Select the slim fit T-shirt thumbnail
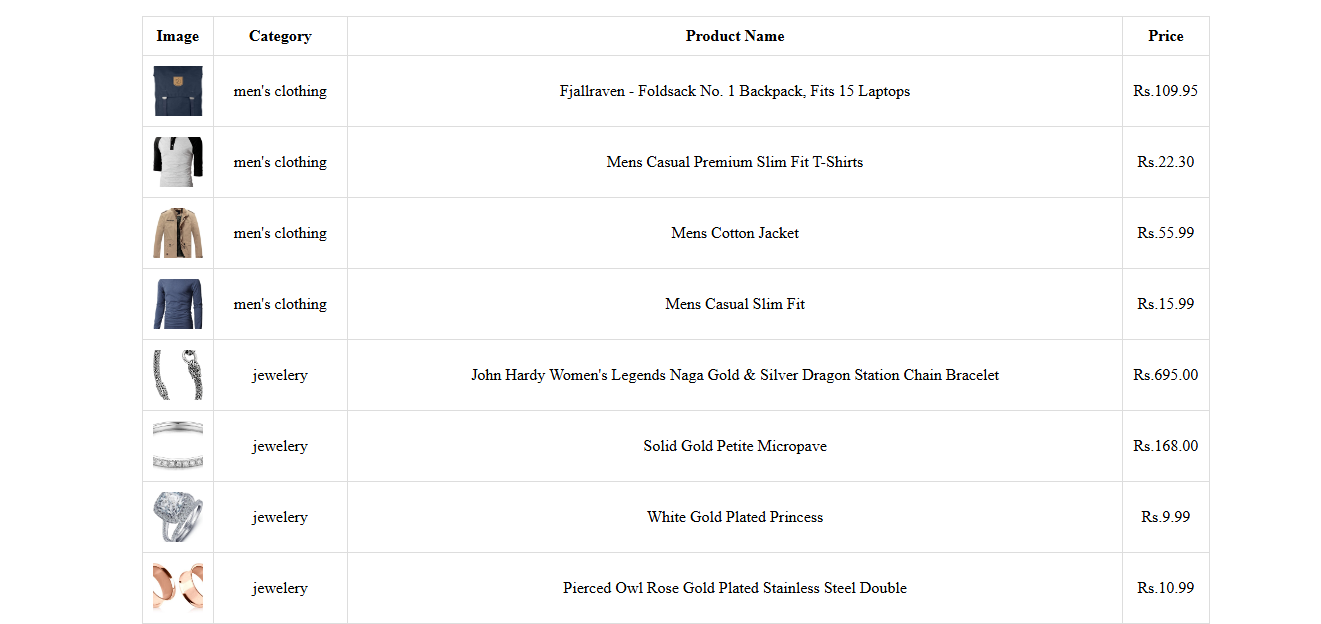1321x624 pixels. click(x=178, y=162)
